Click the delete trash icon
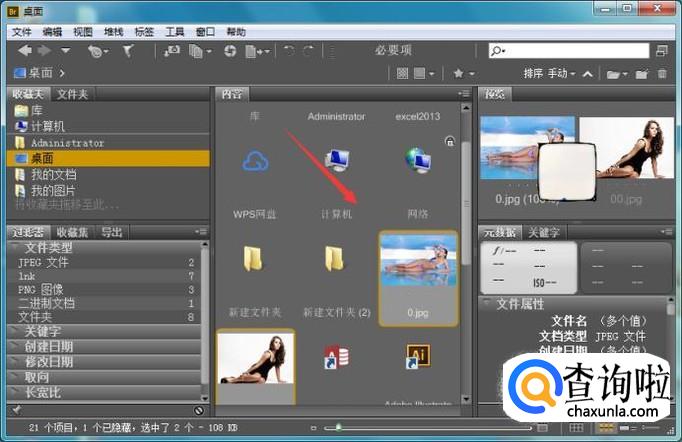This screenshot has height=442, width=682. click(x=662, y=74)
